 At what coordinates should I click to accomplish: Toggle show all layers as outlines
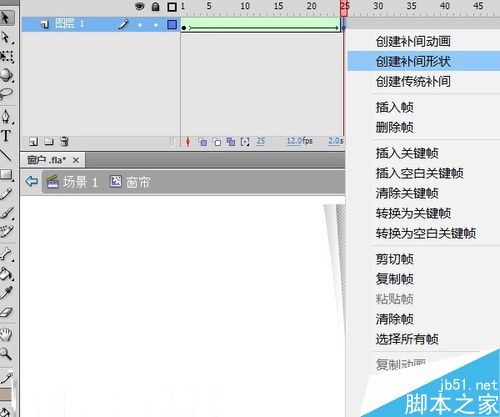coord(172,7)
